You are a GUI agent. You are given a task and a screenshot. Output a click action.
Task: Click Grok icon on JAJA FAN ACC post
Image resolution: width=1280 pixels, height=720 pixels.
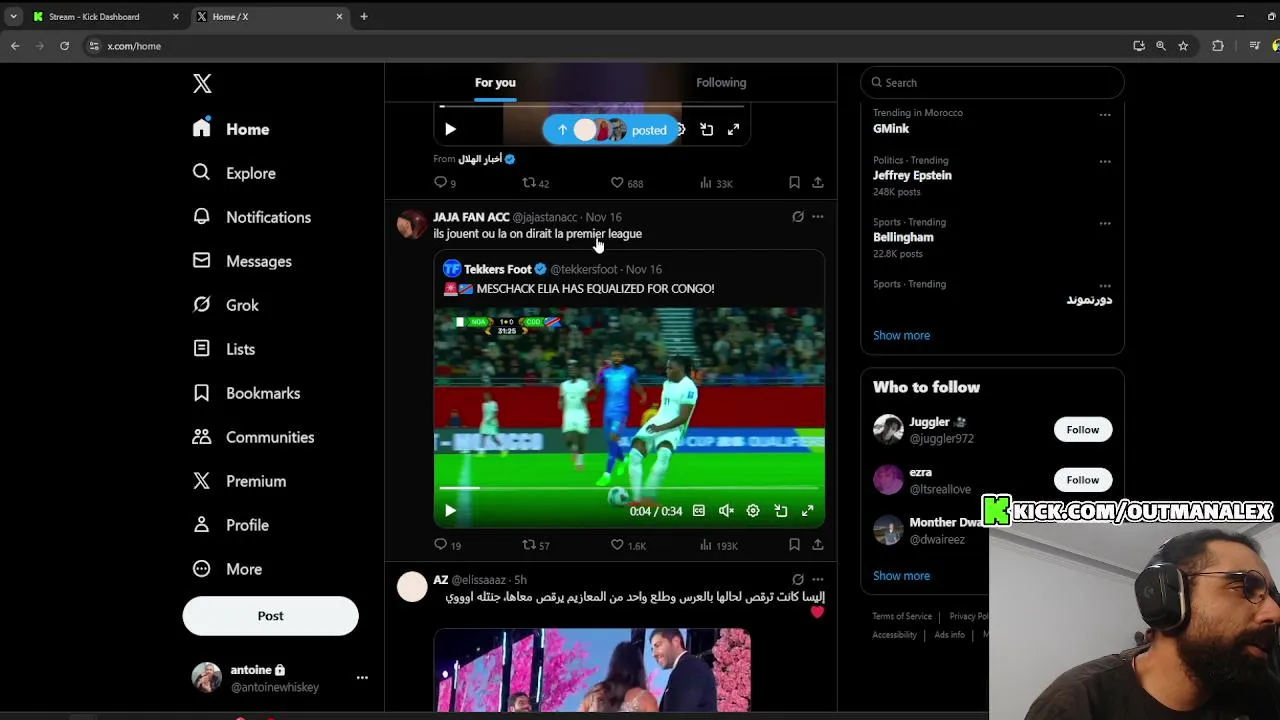[x=798, y=217]
